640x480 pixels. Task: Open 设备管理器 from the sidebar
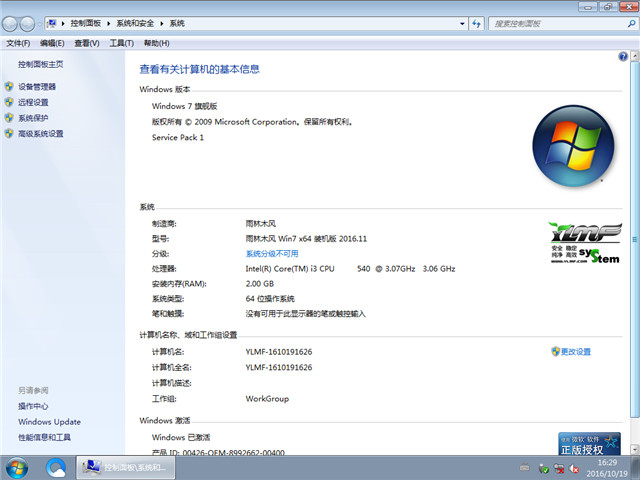(37, 87)
